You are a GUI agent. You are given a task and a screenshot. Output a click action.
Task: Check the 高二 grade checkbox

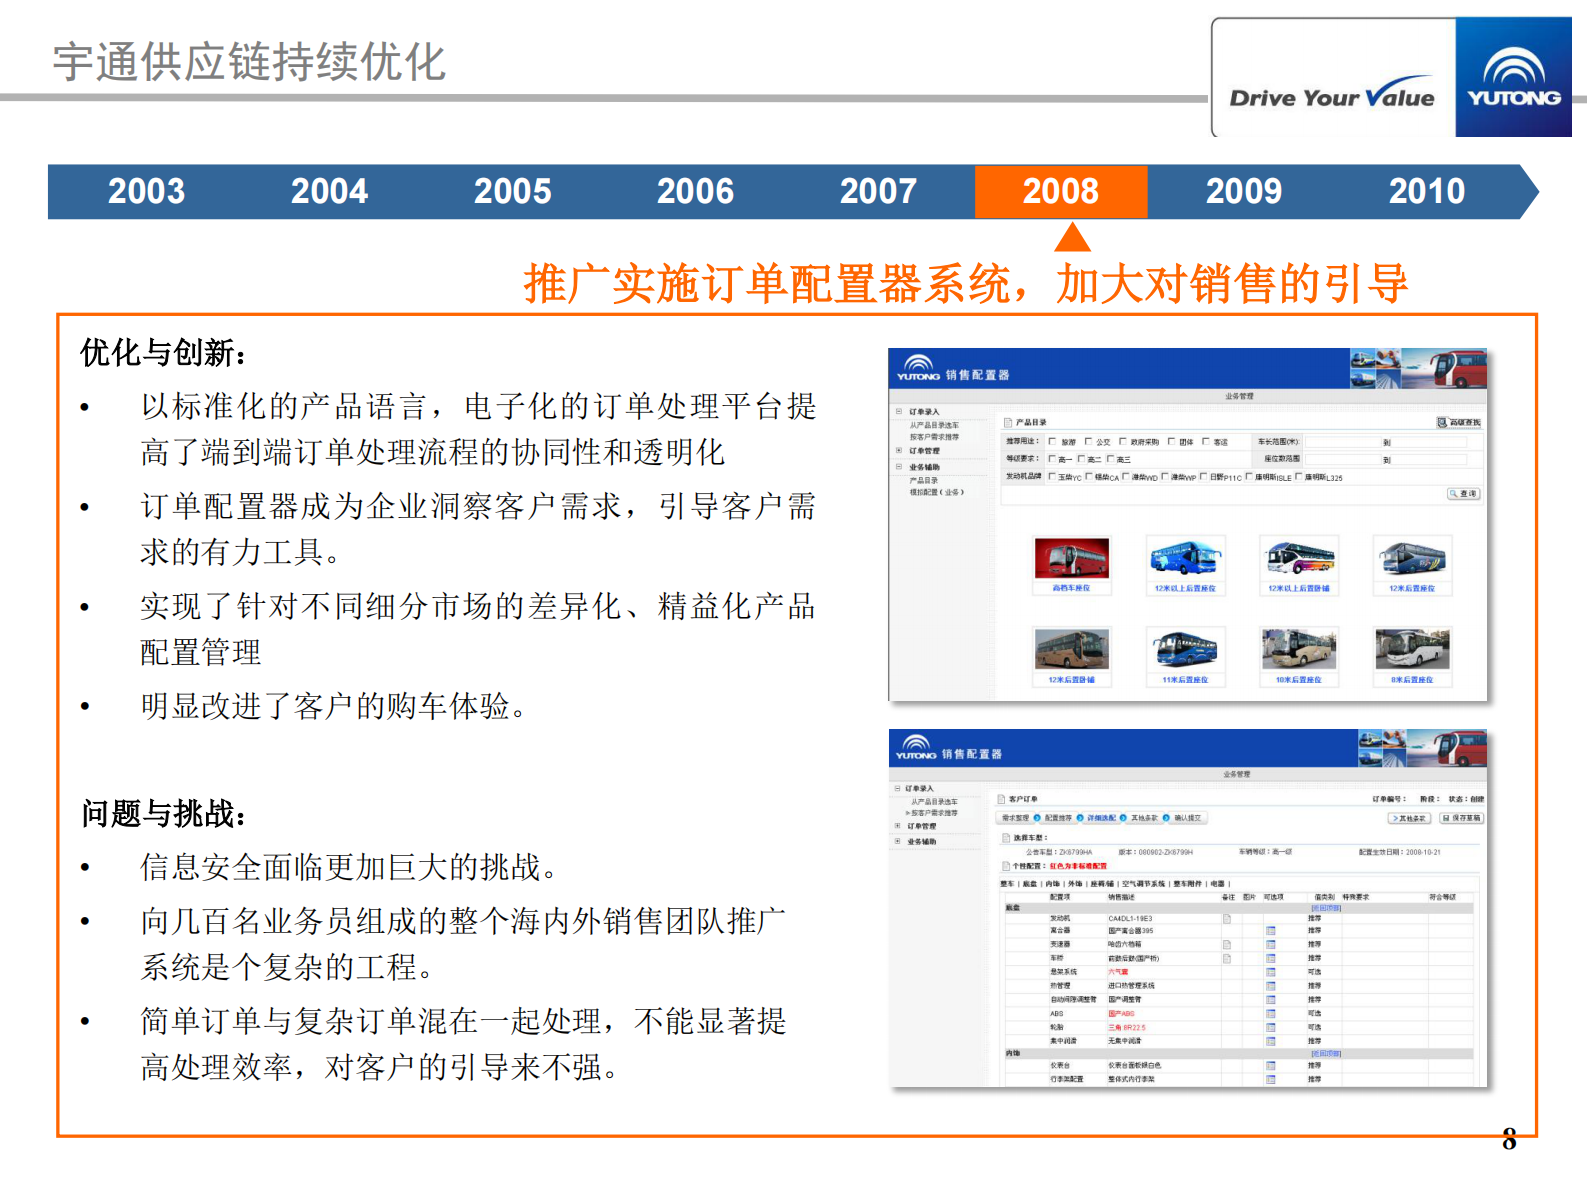tap(1081, 459)
